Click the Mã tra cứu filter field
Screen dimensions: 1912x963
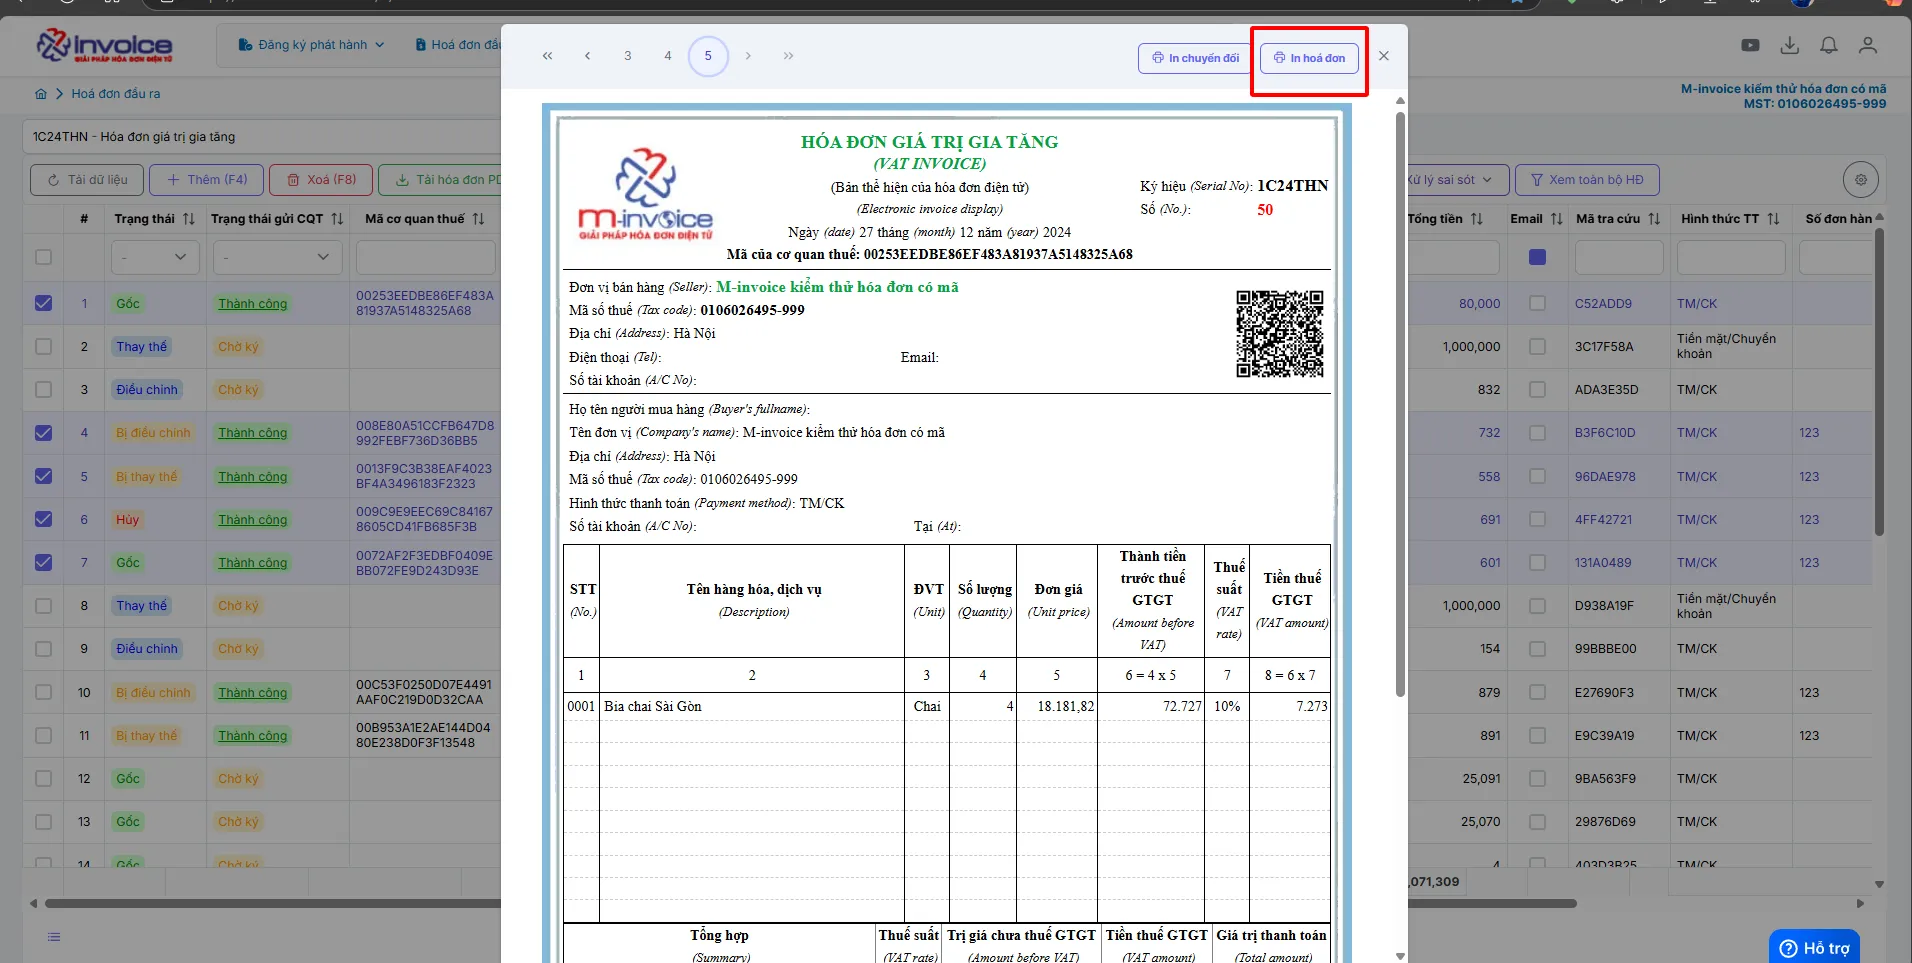point(1619,257)
